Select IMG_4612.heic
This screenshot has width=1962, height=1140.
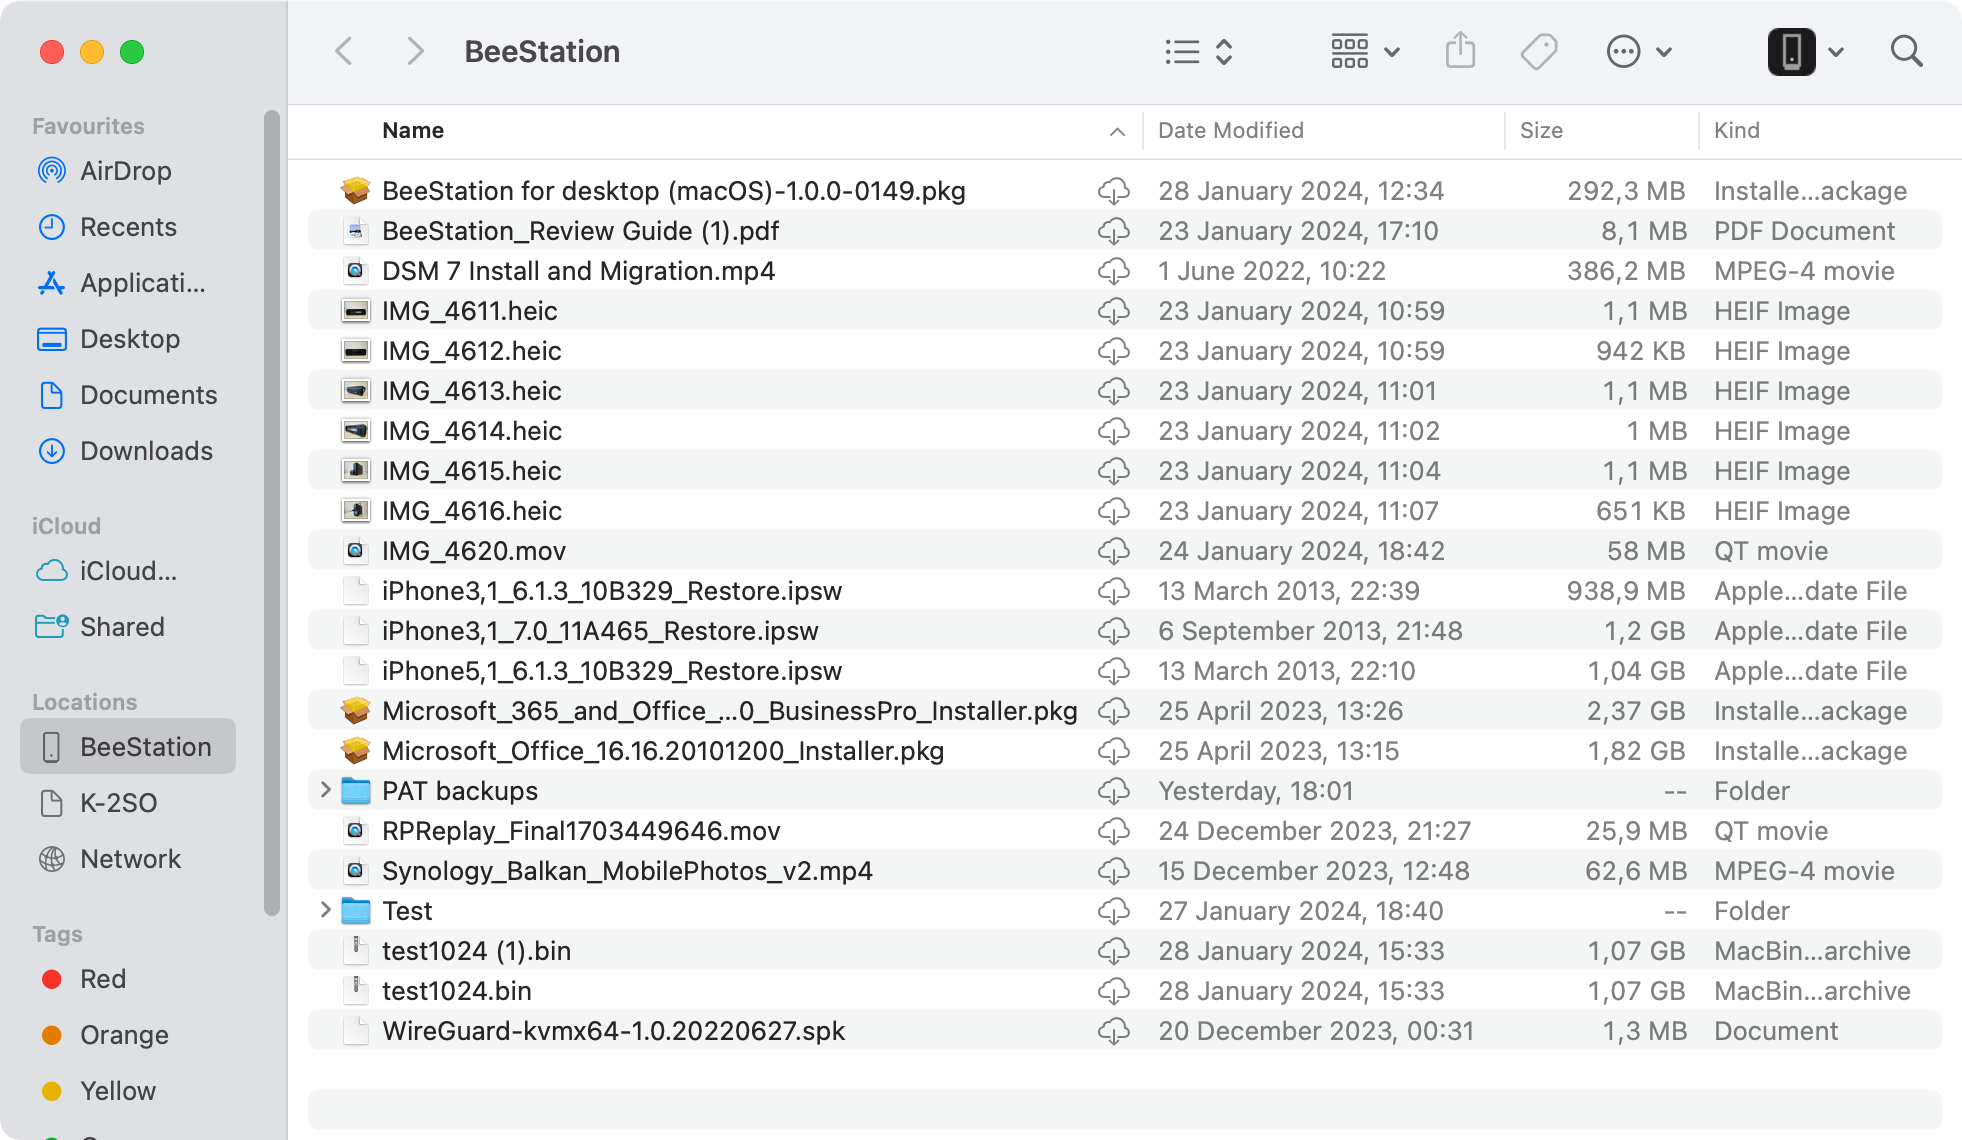tap(1125, 350)
